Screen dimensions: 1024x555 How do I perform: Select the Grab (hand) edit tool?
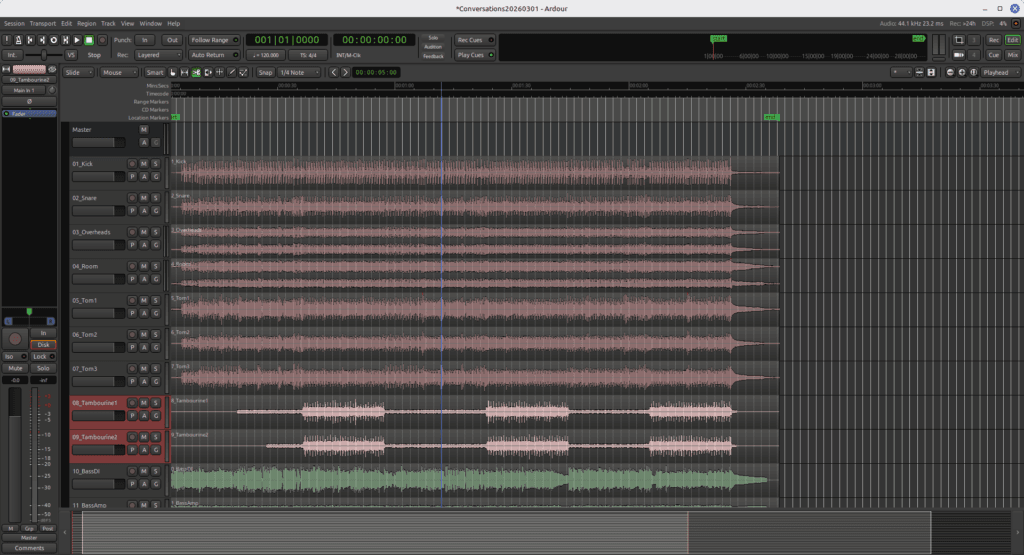click(x=174, y=72)
